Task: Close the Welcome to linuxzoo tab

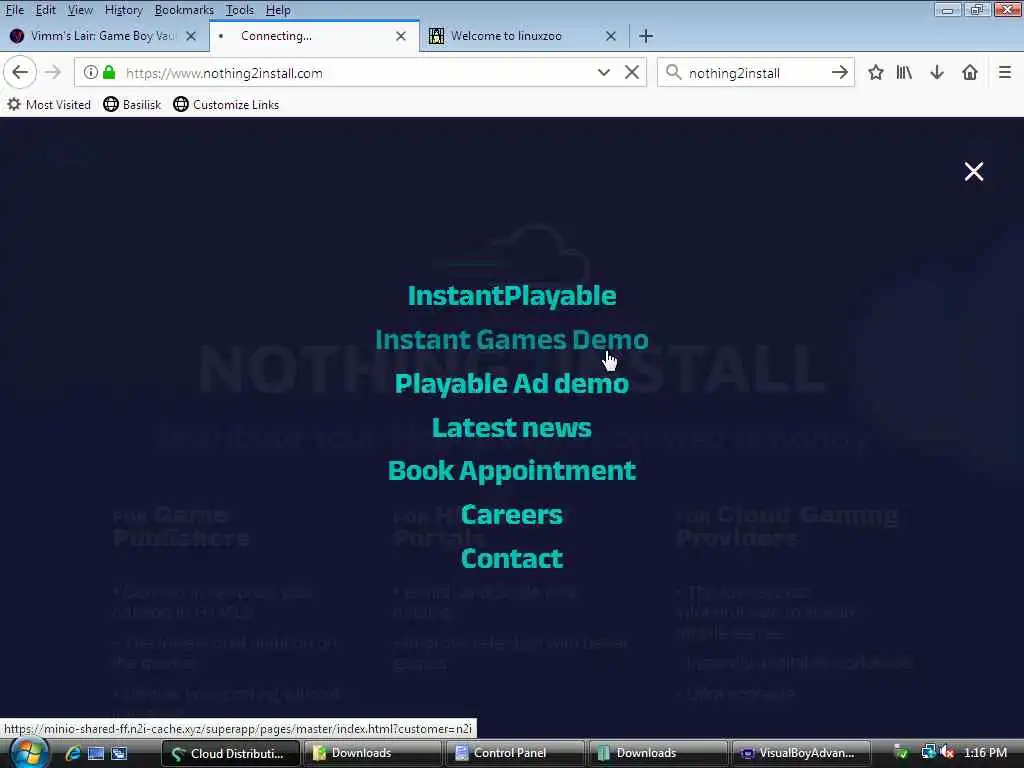Action: coord(611,36)
